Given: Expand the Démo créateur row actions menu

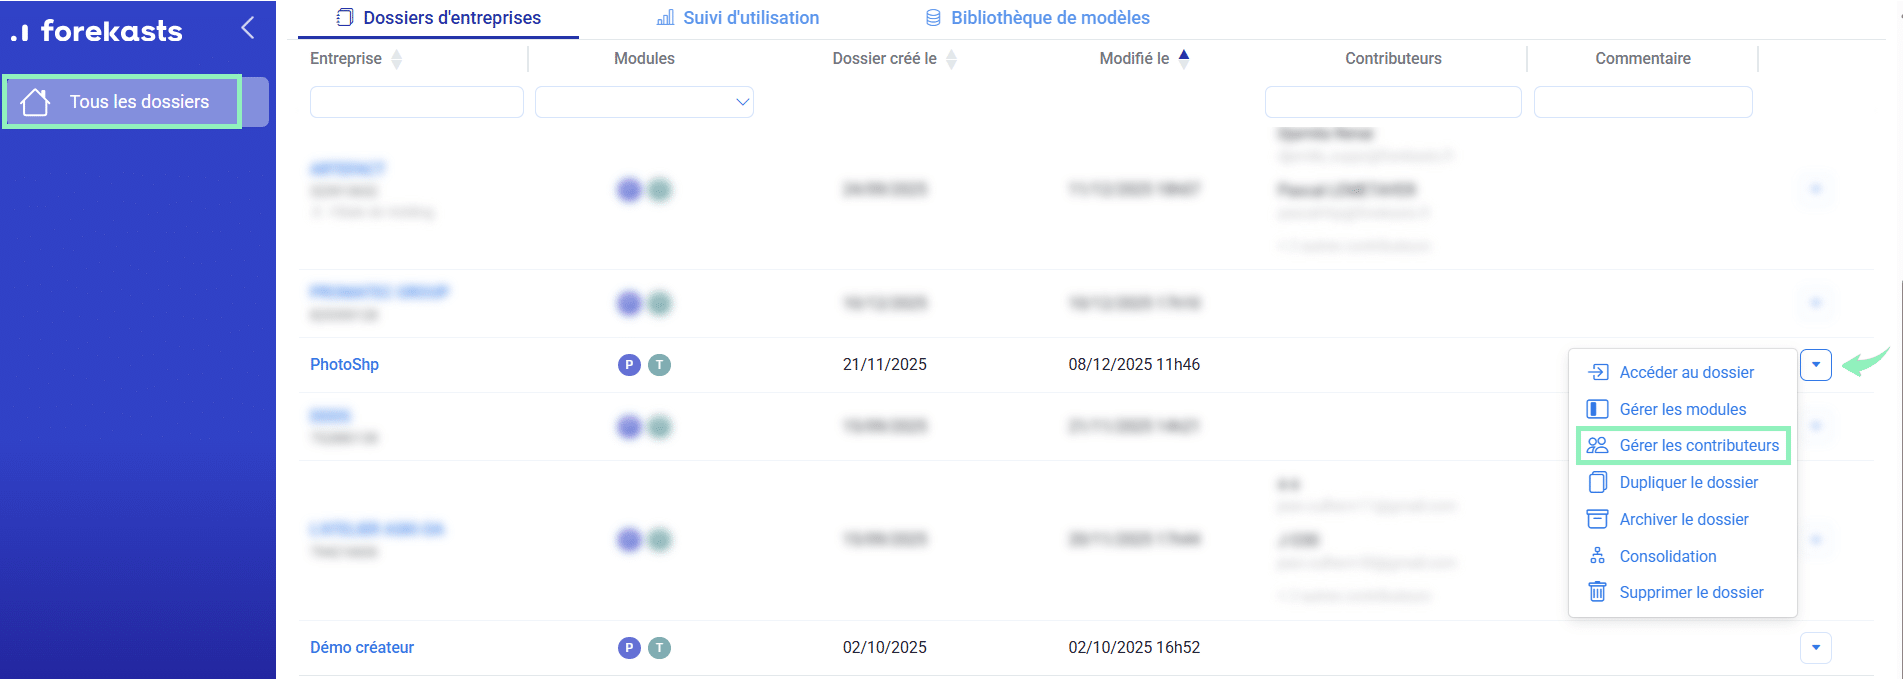Looking at the screenshot, I should pyautogui.click(x=1815, y=648).
